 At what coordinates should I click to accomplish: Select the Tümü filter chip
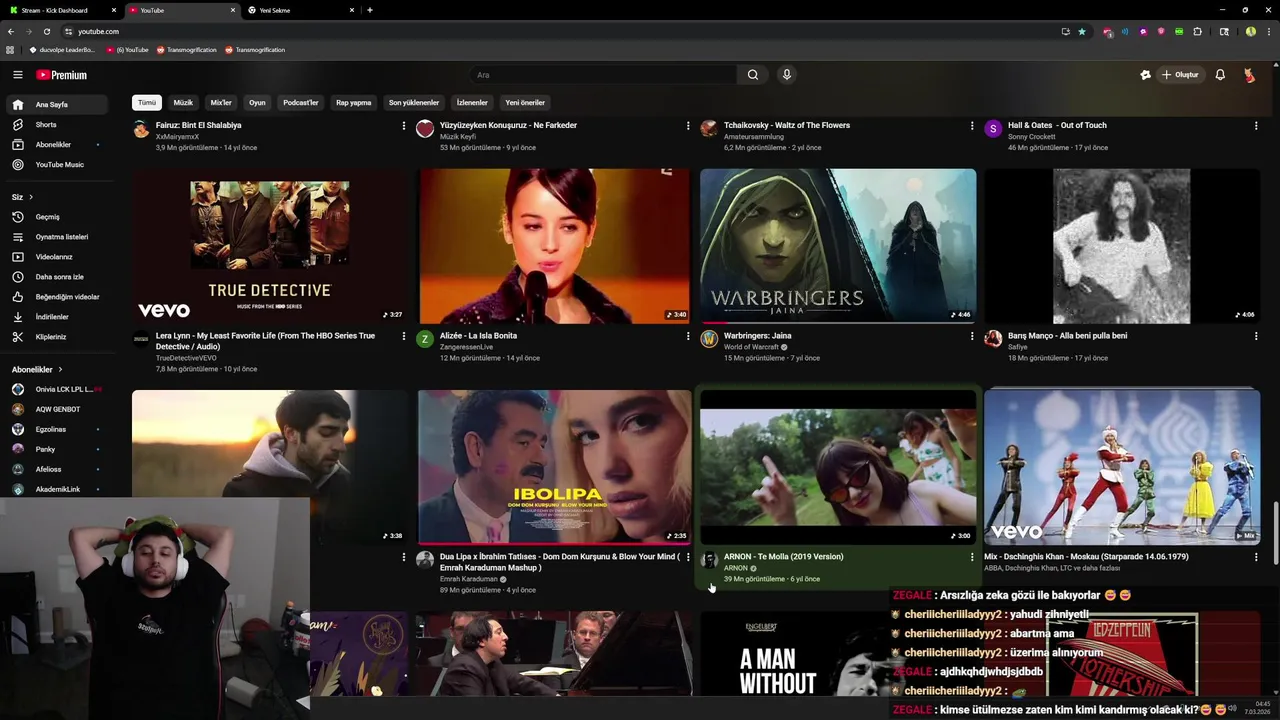(147, 103)
